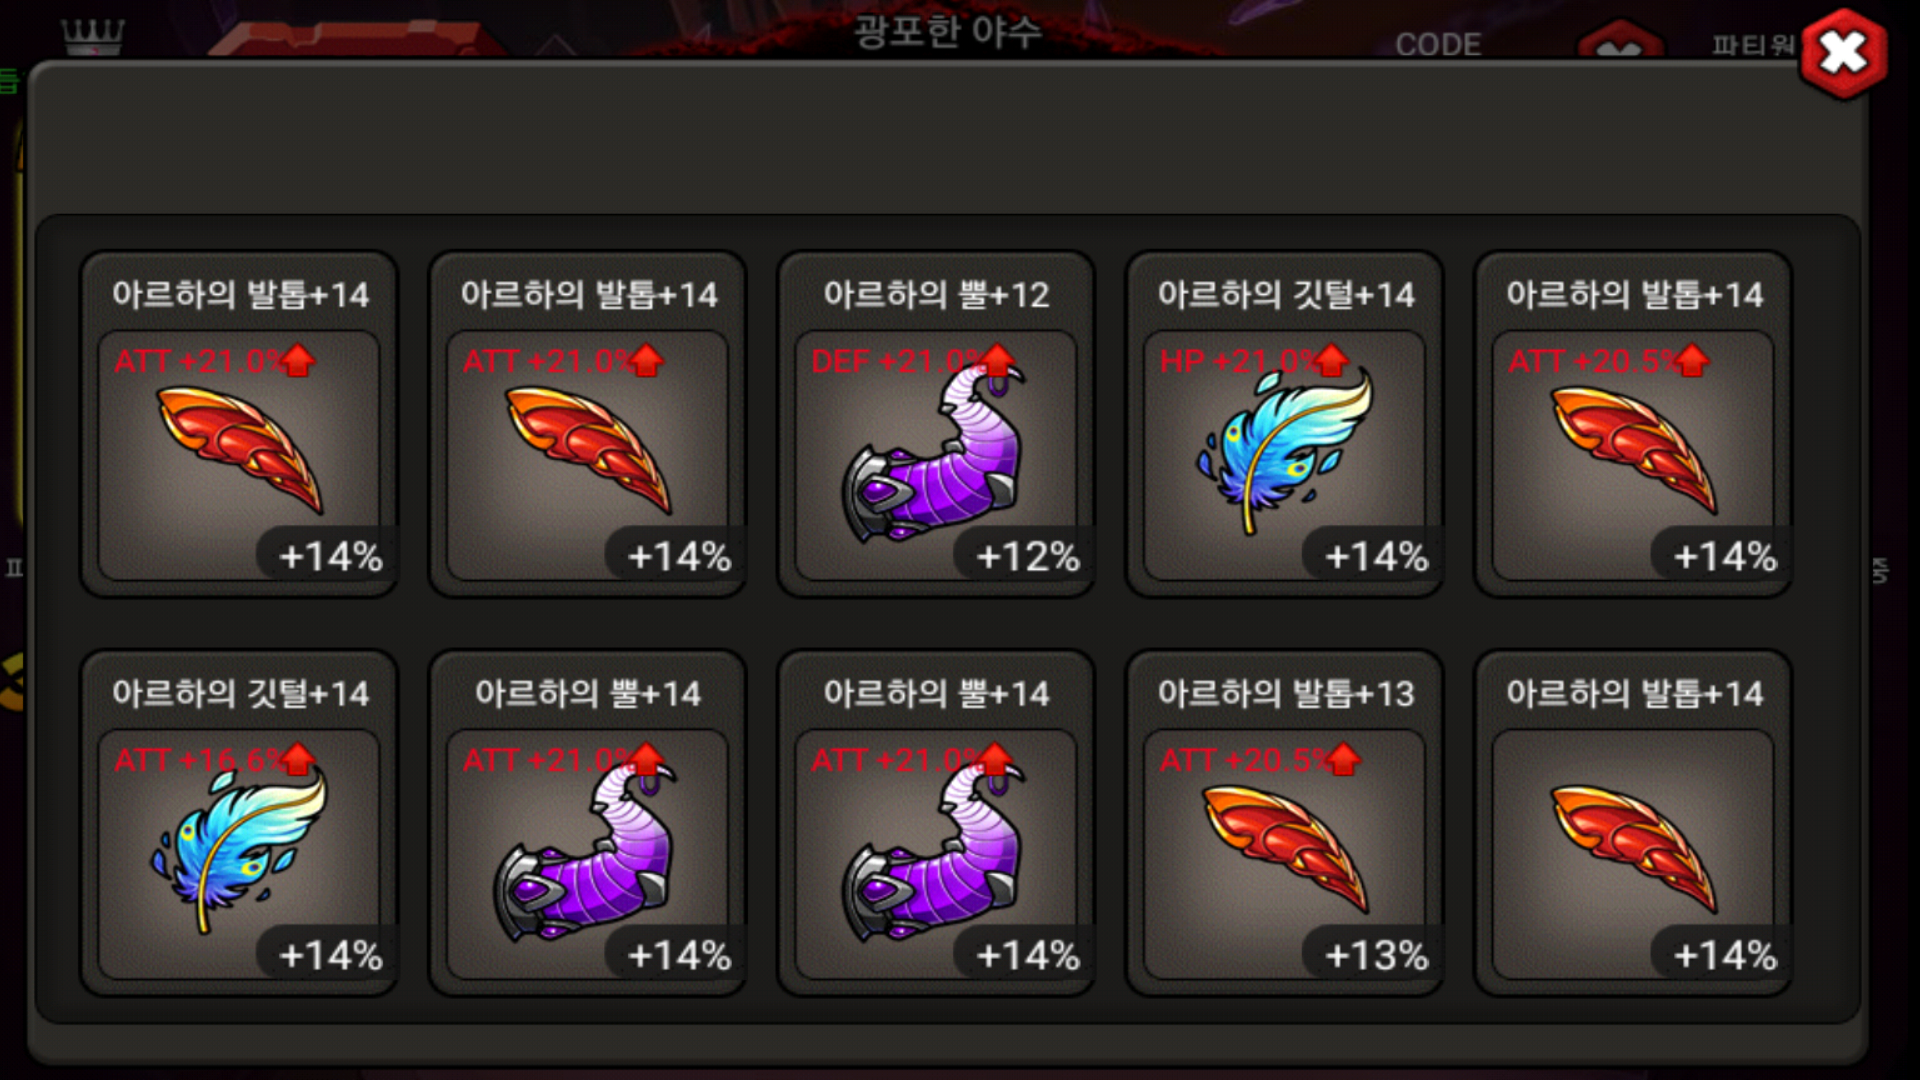The image size is (1920, 1080).
Task: Click the red mask icon beside CODE
Action: point(1620,42)
